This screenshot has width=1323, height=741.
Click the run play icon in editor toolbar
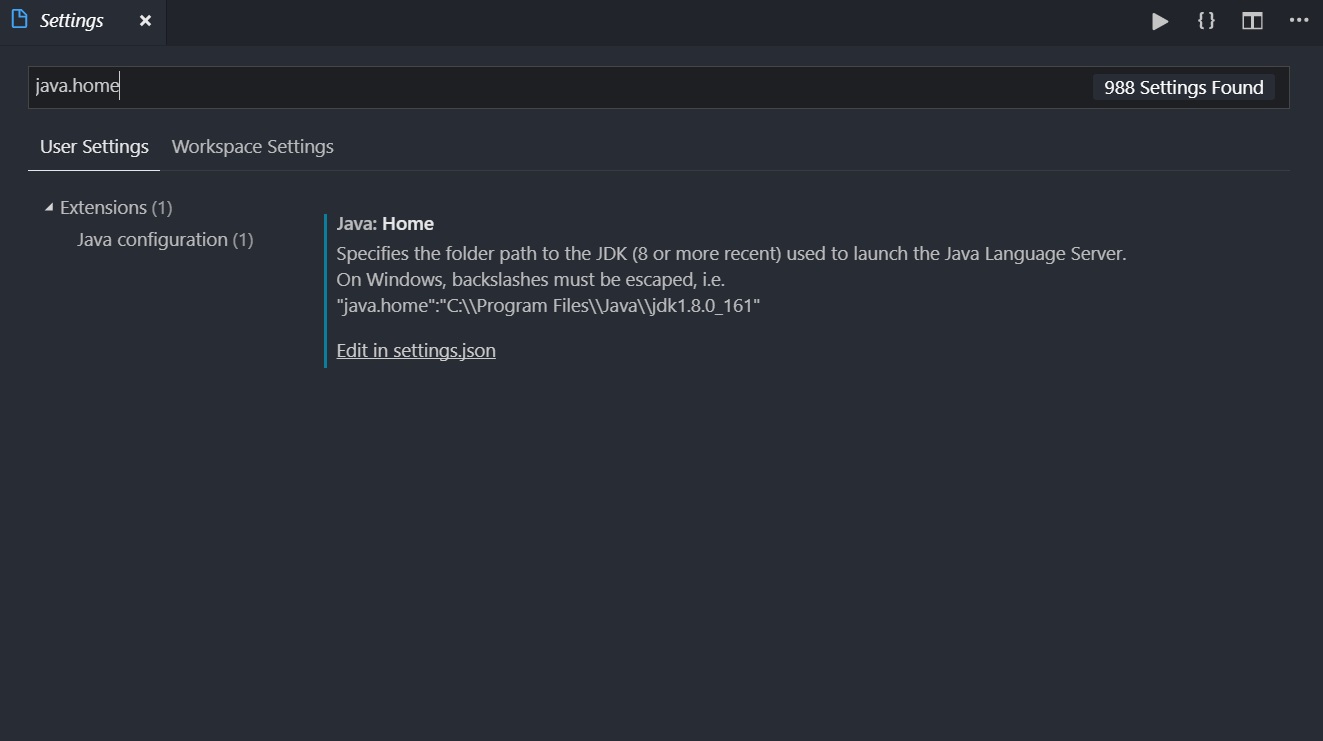point(1160,21)
